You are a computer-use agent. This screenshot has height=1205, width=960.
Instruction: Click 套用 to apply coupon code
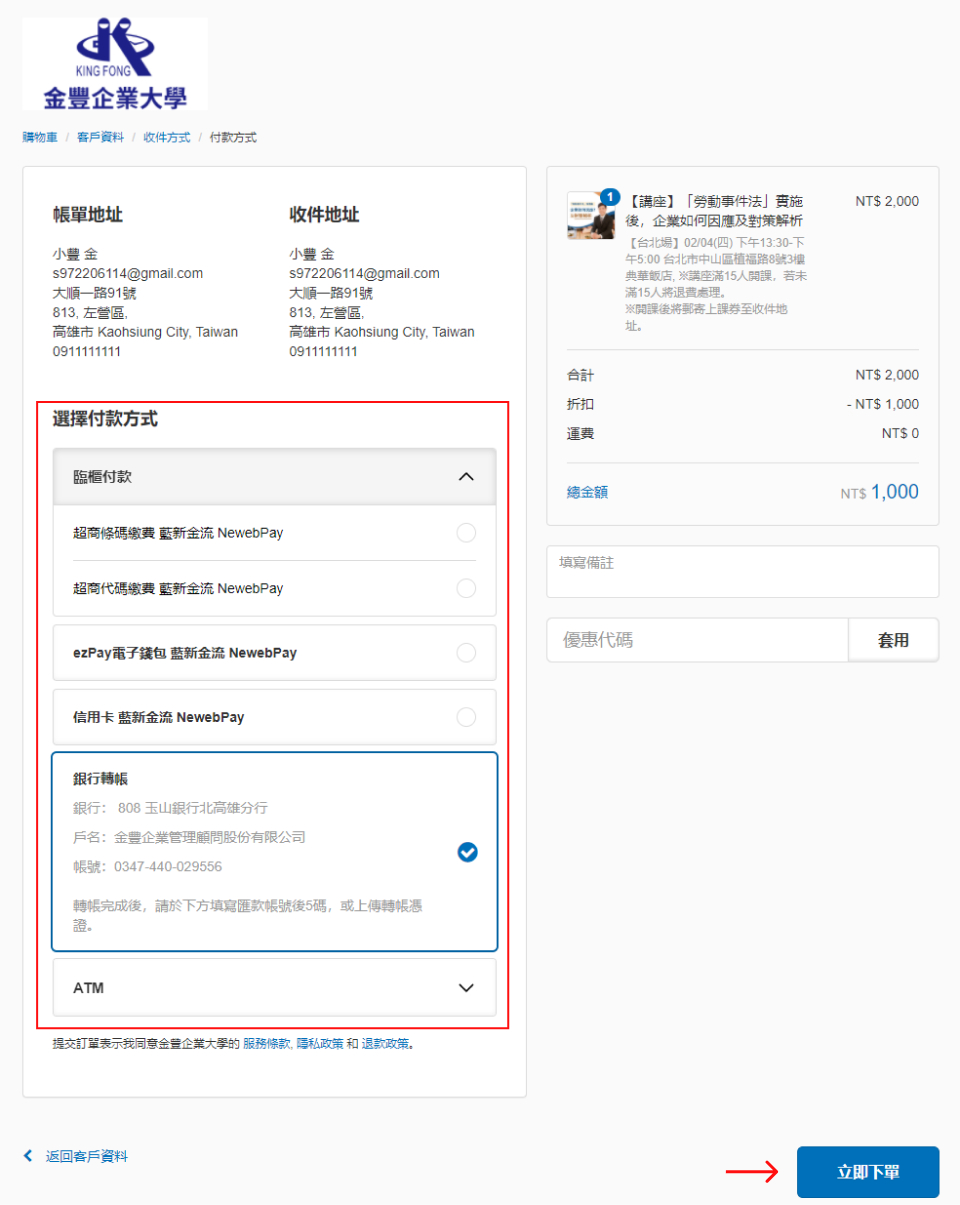(x=893, y=640)
